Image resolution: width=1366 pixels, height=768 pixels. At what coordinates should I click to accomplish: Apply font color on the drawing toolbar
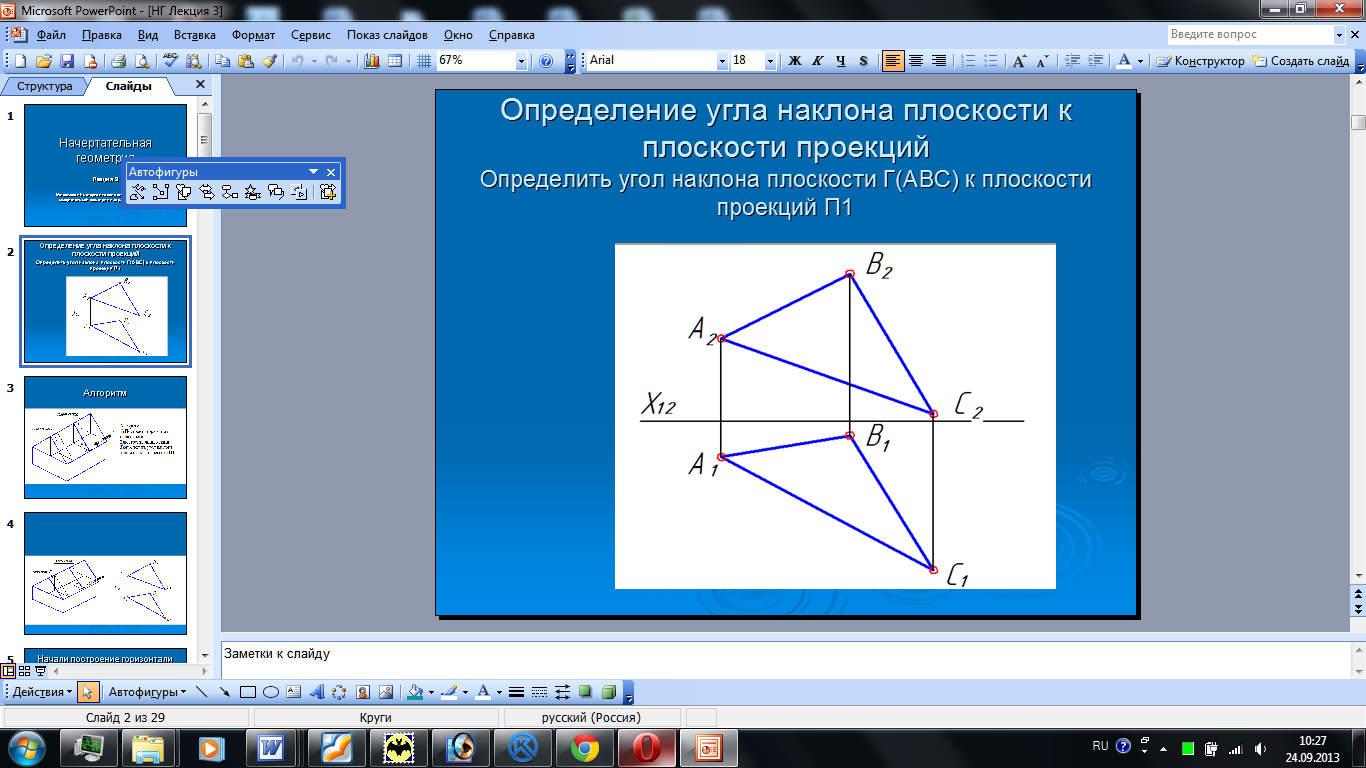pos(484,692)
